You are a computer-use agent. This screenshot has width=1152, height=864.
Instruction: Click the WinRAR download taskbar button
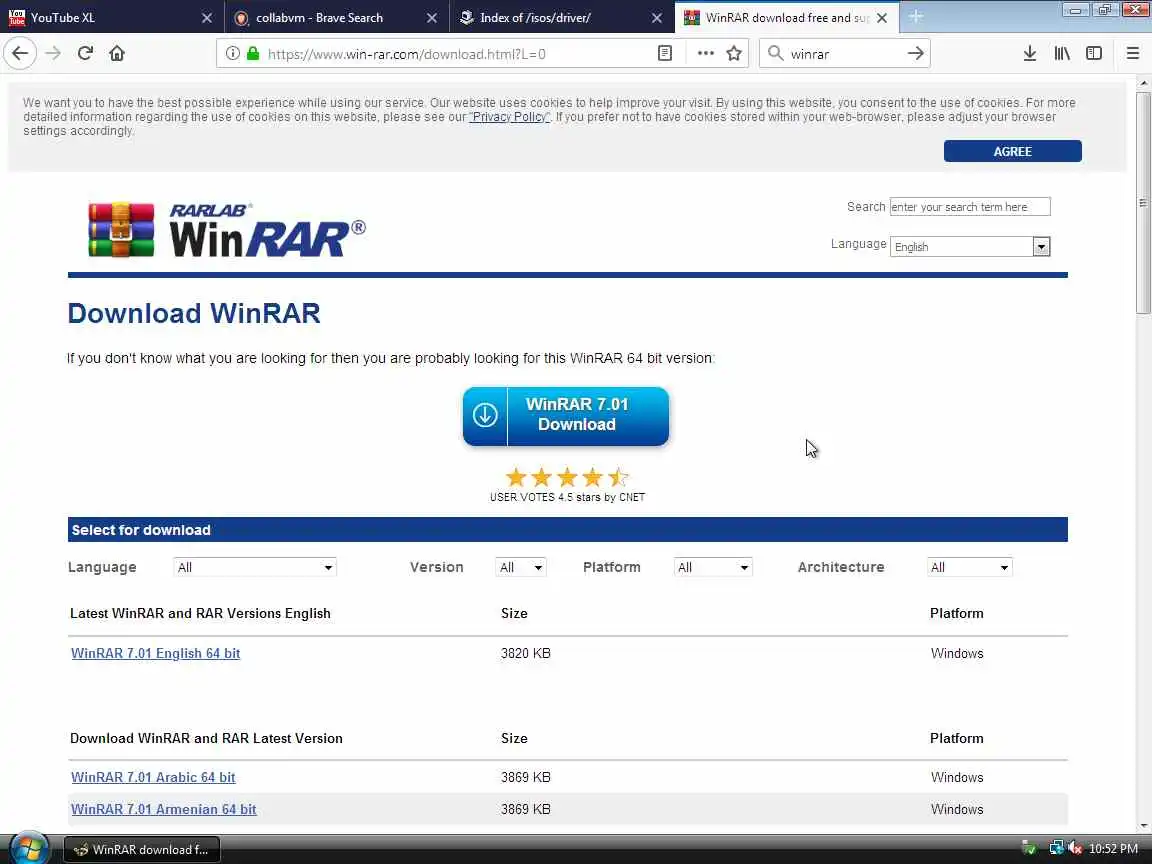142,849
